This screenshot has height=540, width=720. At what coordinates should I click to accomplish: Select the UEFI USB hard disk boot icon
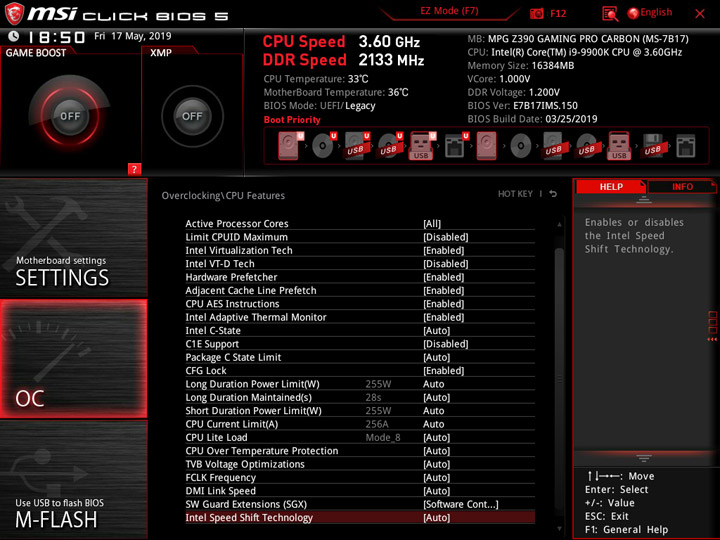pyautogui.click(x=357, y=146)
